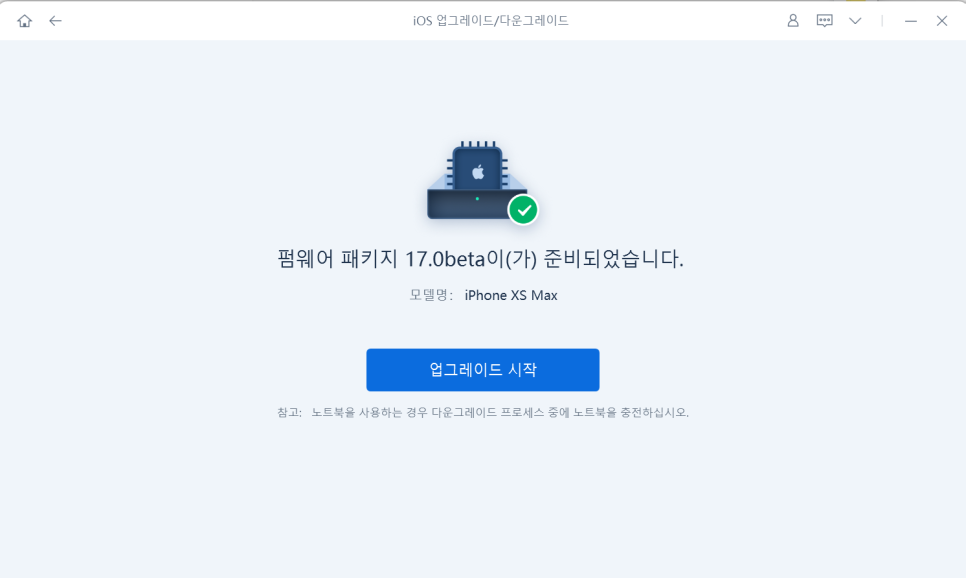The image size is (966, 578).
Task: Select the iPhone XS Max model name
Action: (511, 295)
